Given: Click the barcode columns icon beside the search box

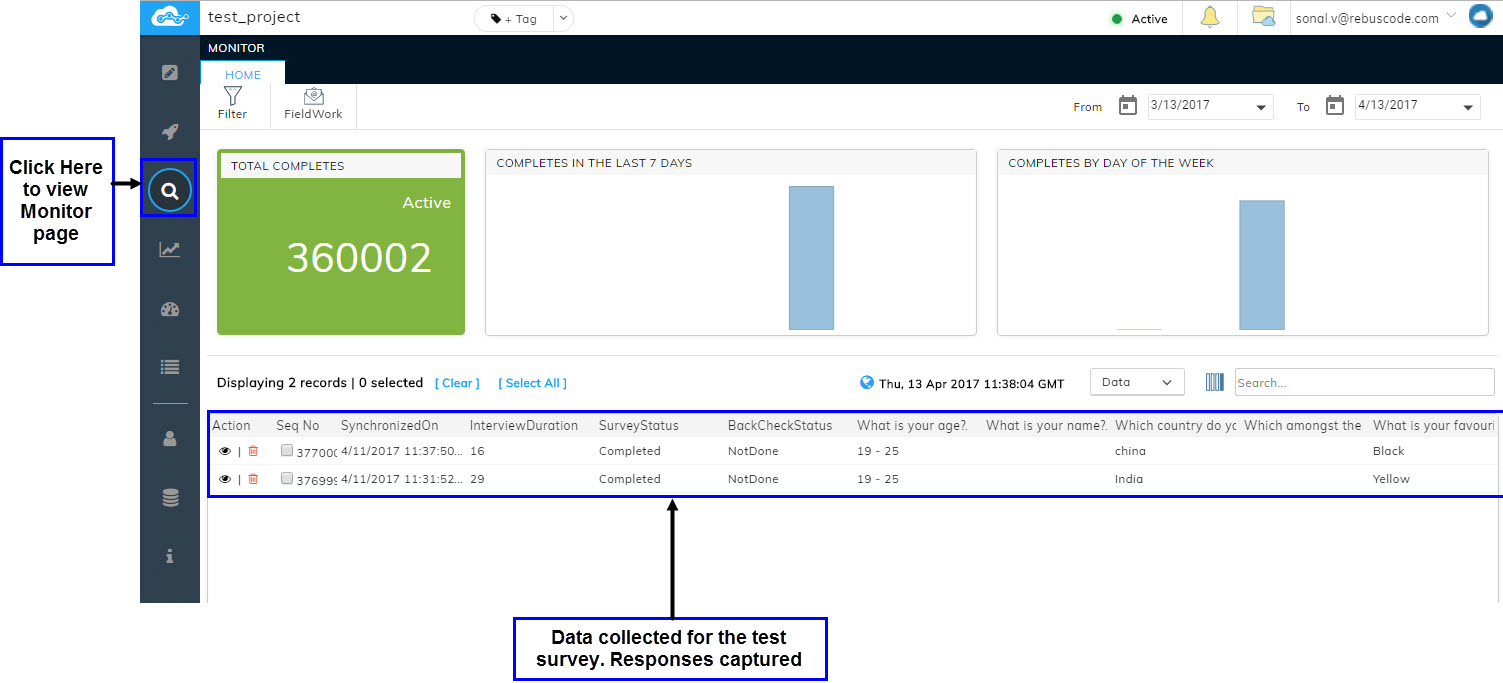Looking at the screenshot, I should 1215,382.
